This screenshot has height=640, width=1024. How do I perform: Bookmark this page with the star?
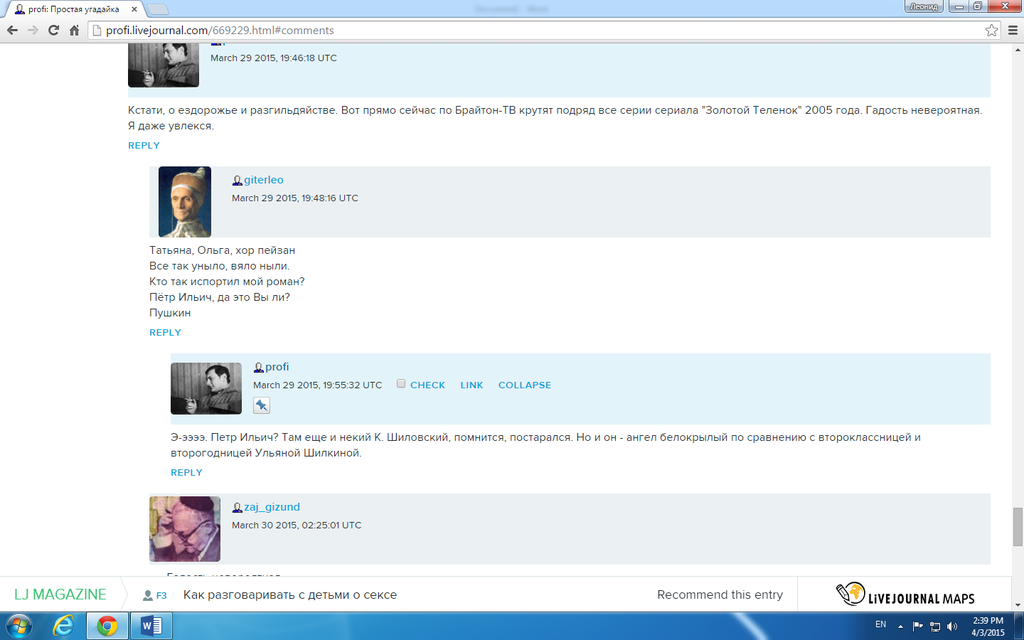991,30
